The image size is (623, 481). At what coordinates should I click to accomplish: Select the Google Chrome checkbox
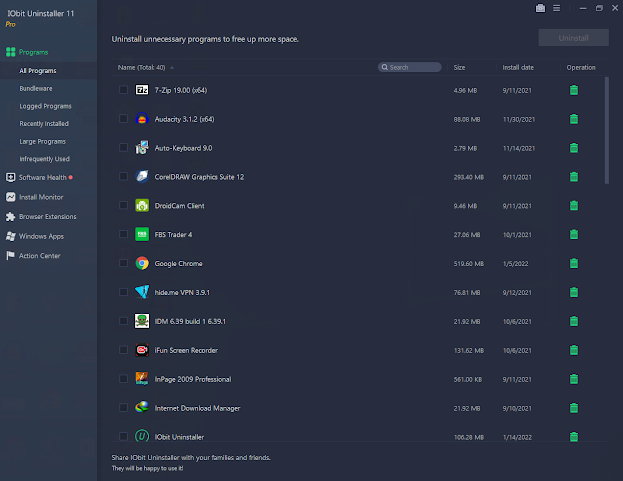coord(124,263)
